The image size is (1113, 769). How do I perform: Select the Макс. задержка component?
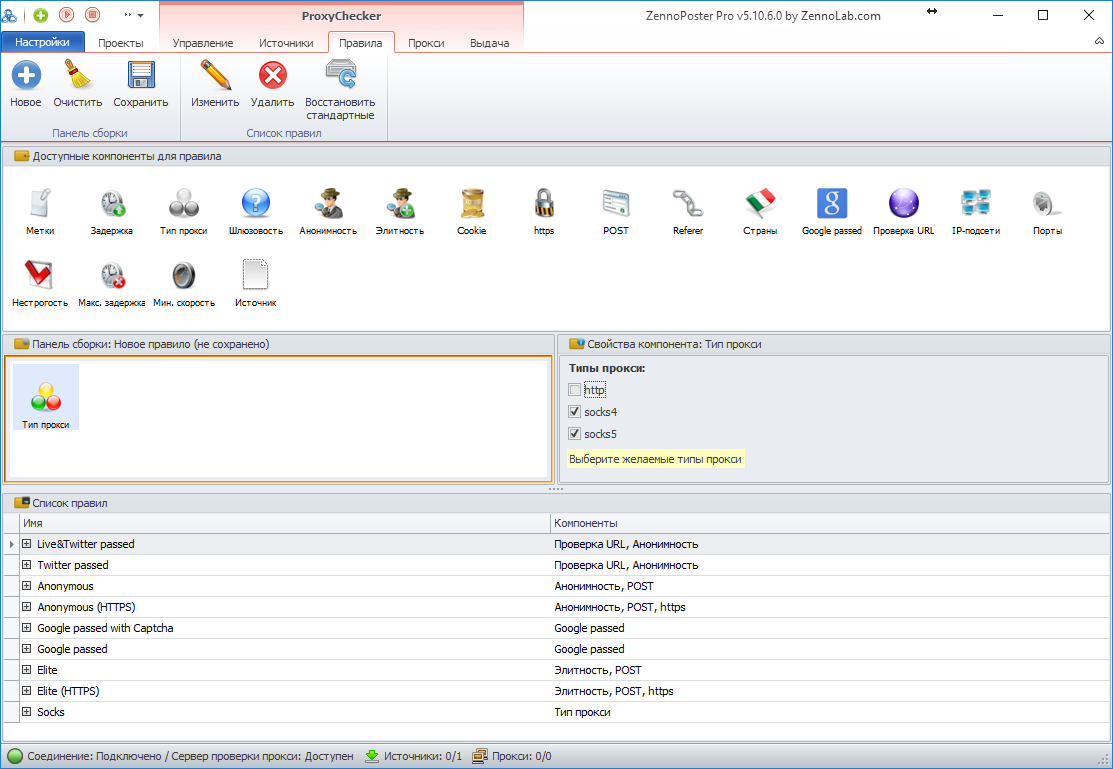pos(111,276)
